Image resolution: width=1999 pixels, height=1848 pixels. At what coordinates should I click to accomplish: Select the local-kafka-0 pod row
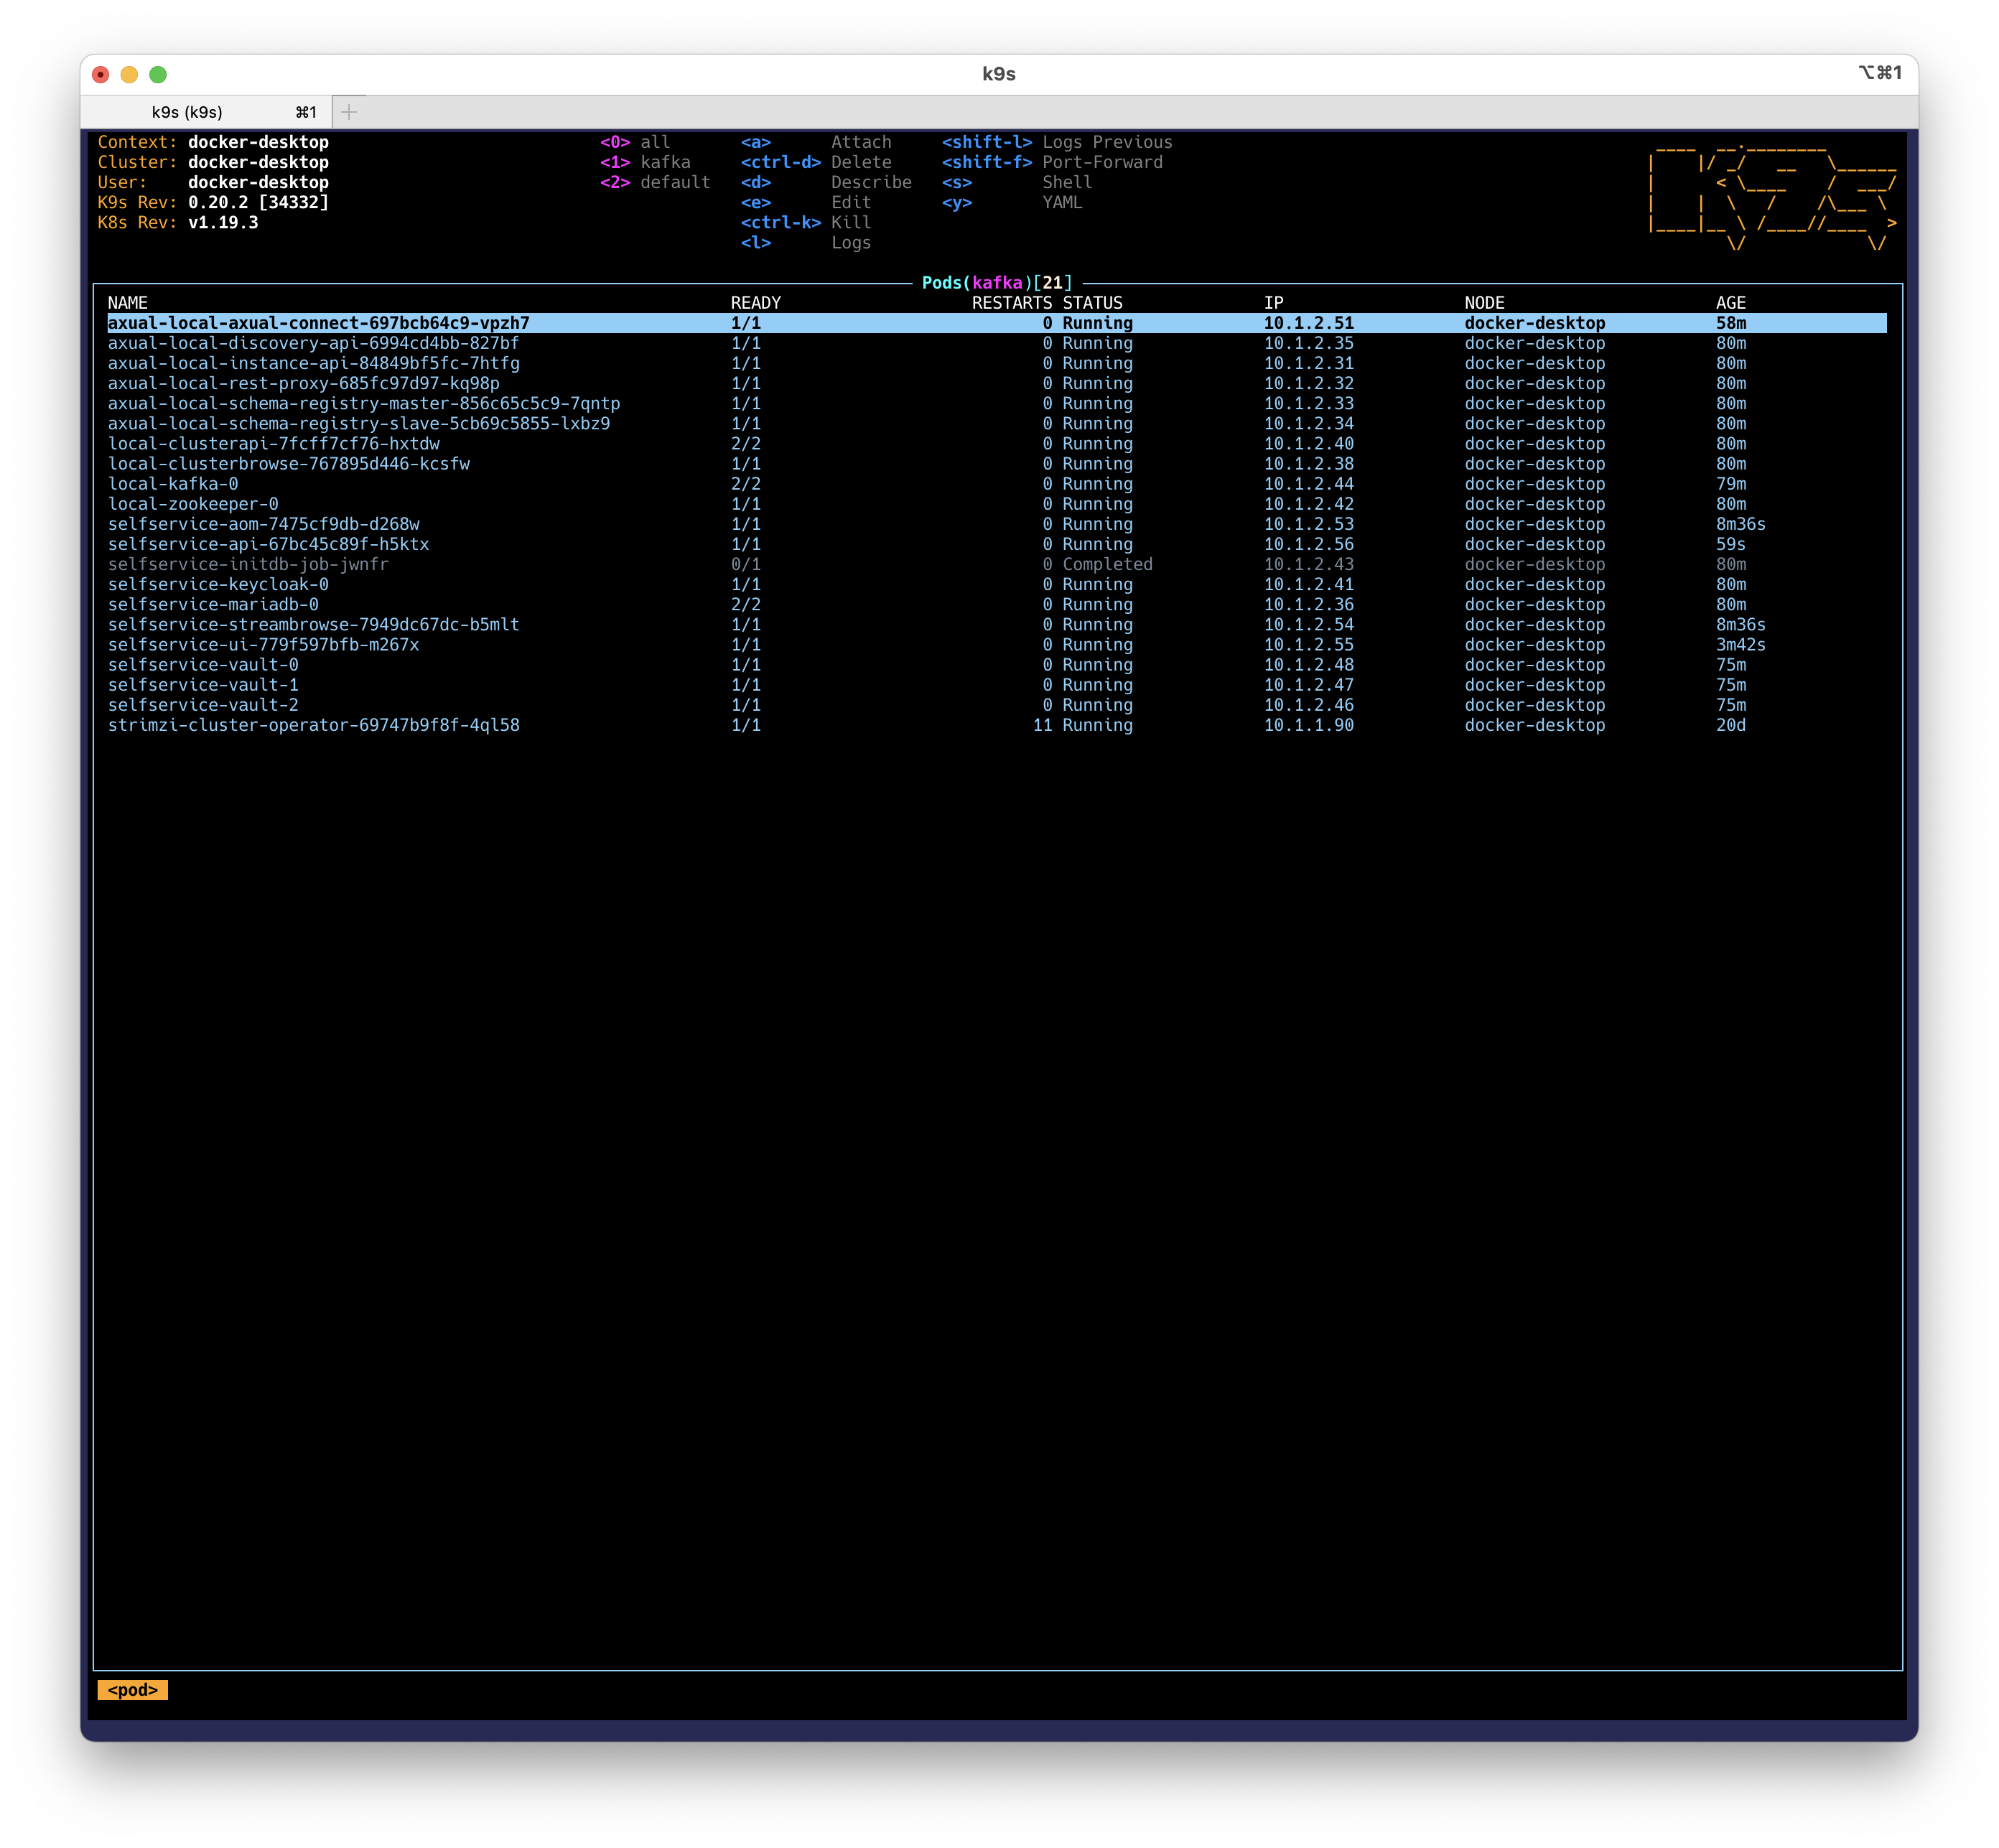tap(996, 484)
